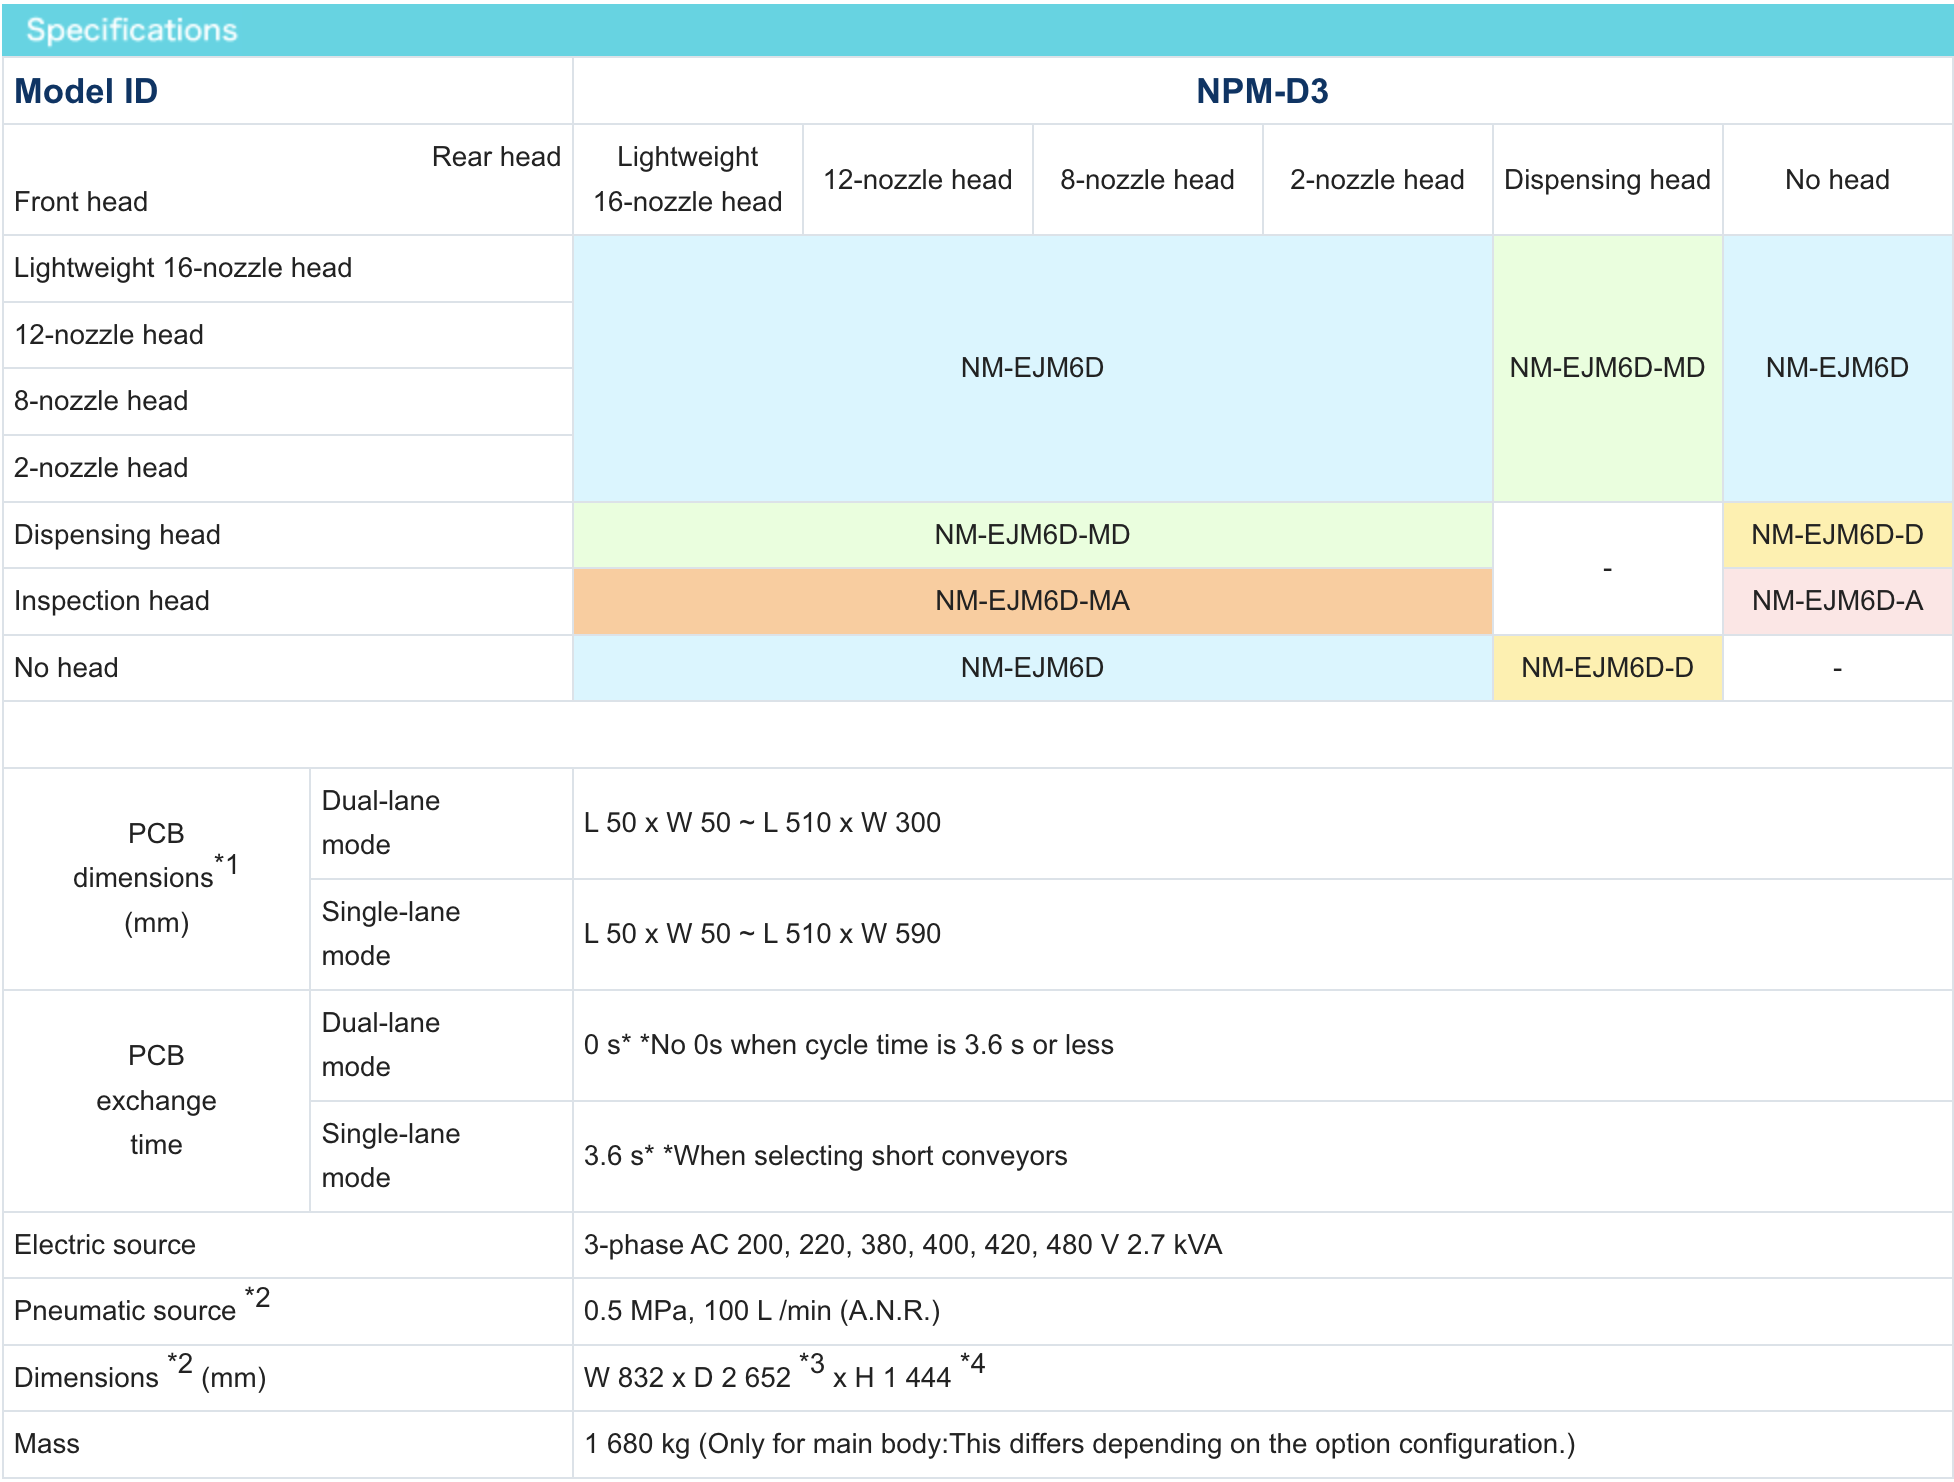The height and width of the screenshot is (1482, 1954).
Task: Click "NM-EJM6D-D" in the No head row
Action: coord(1607,667)
